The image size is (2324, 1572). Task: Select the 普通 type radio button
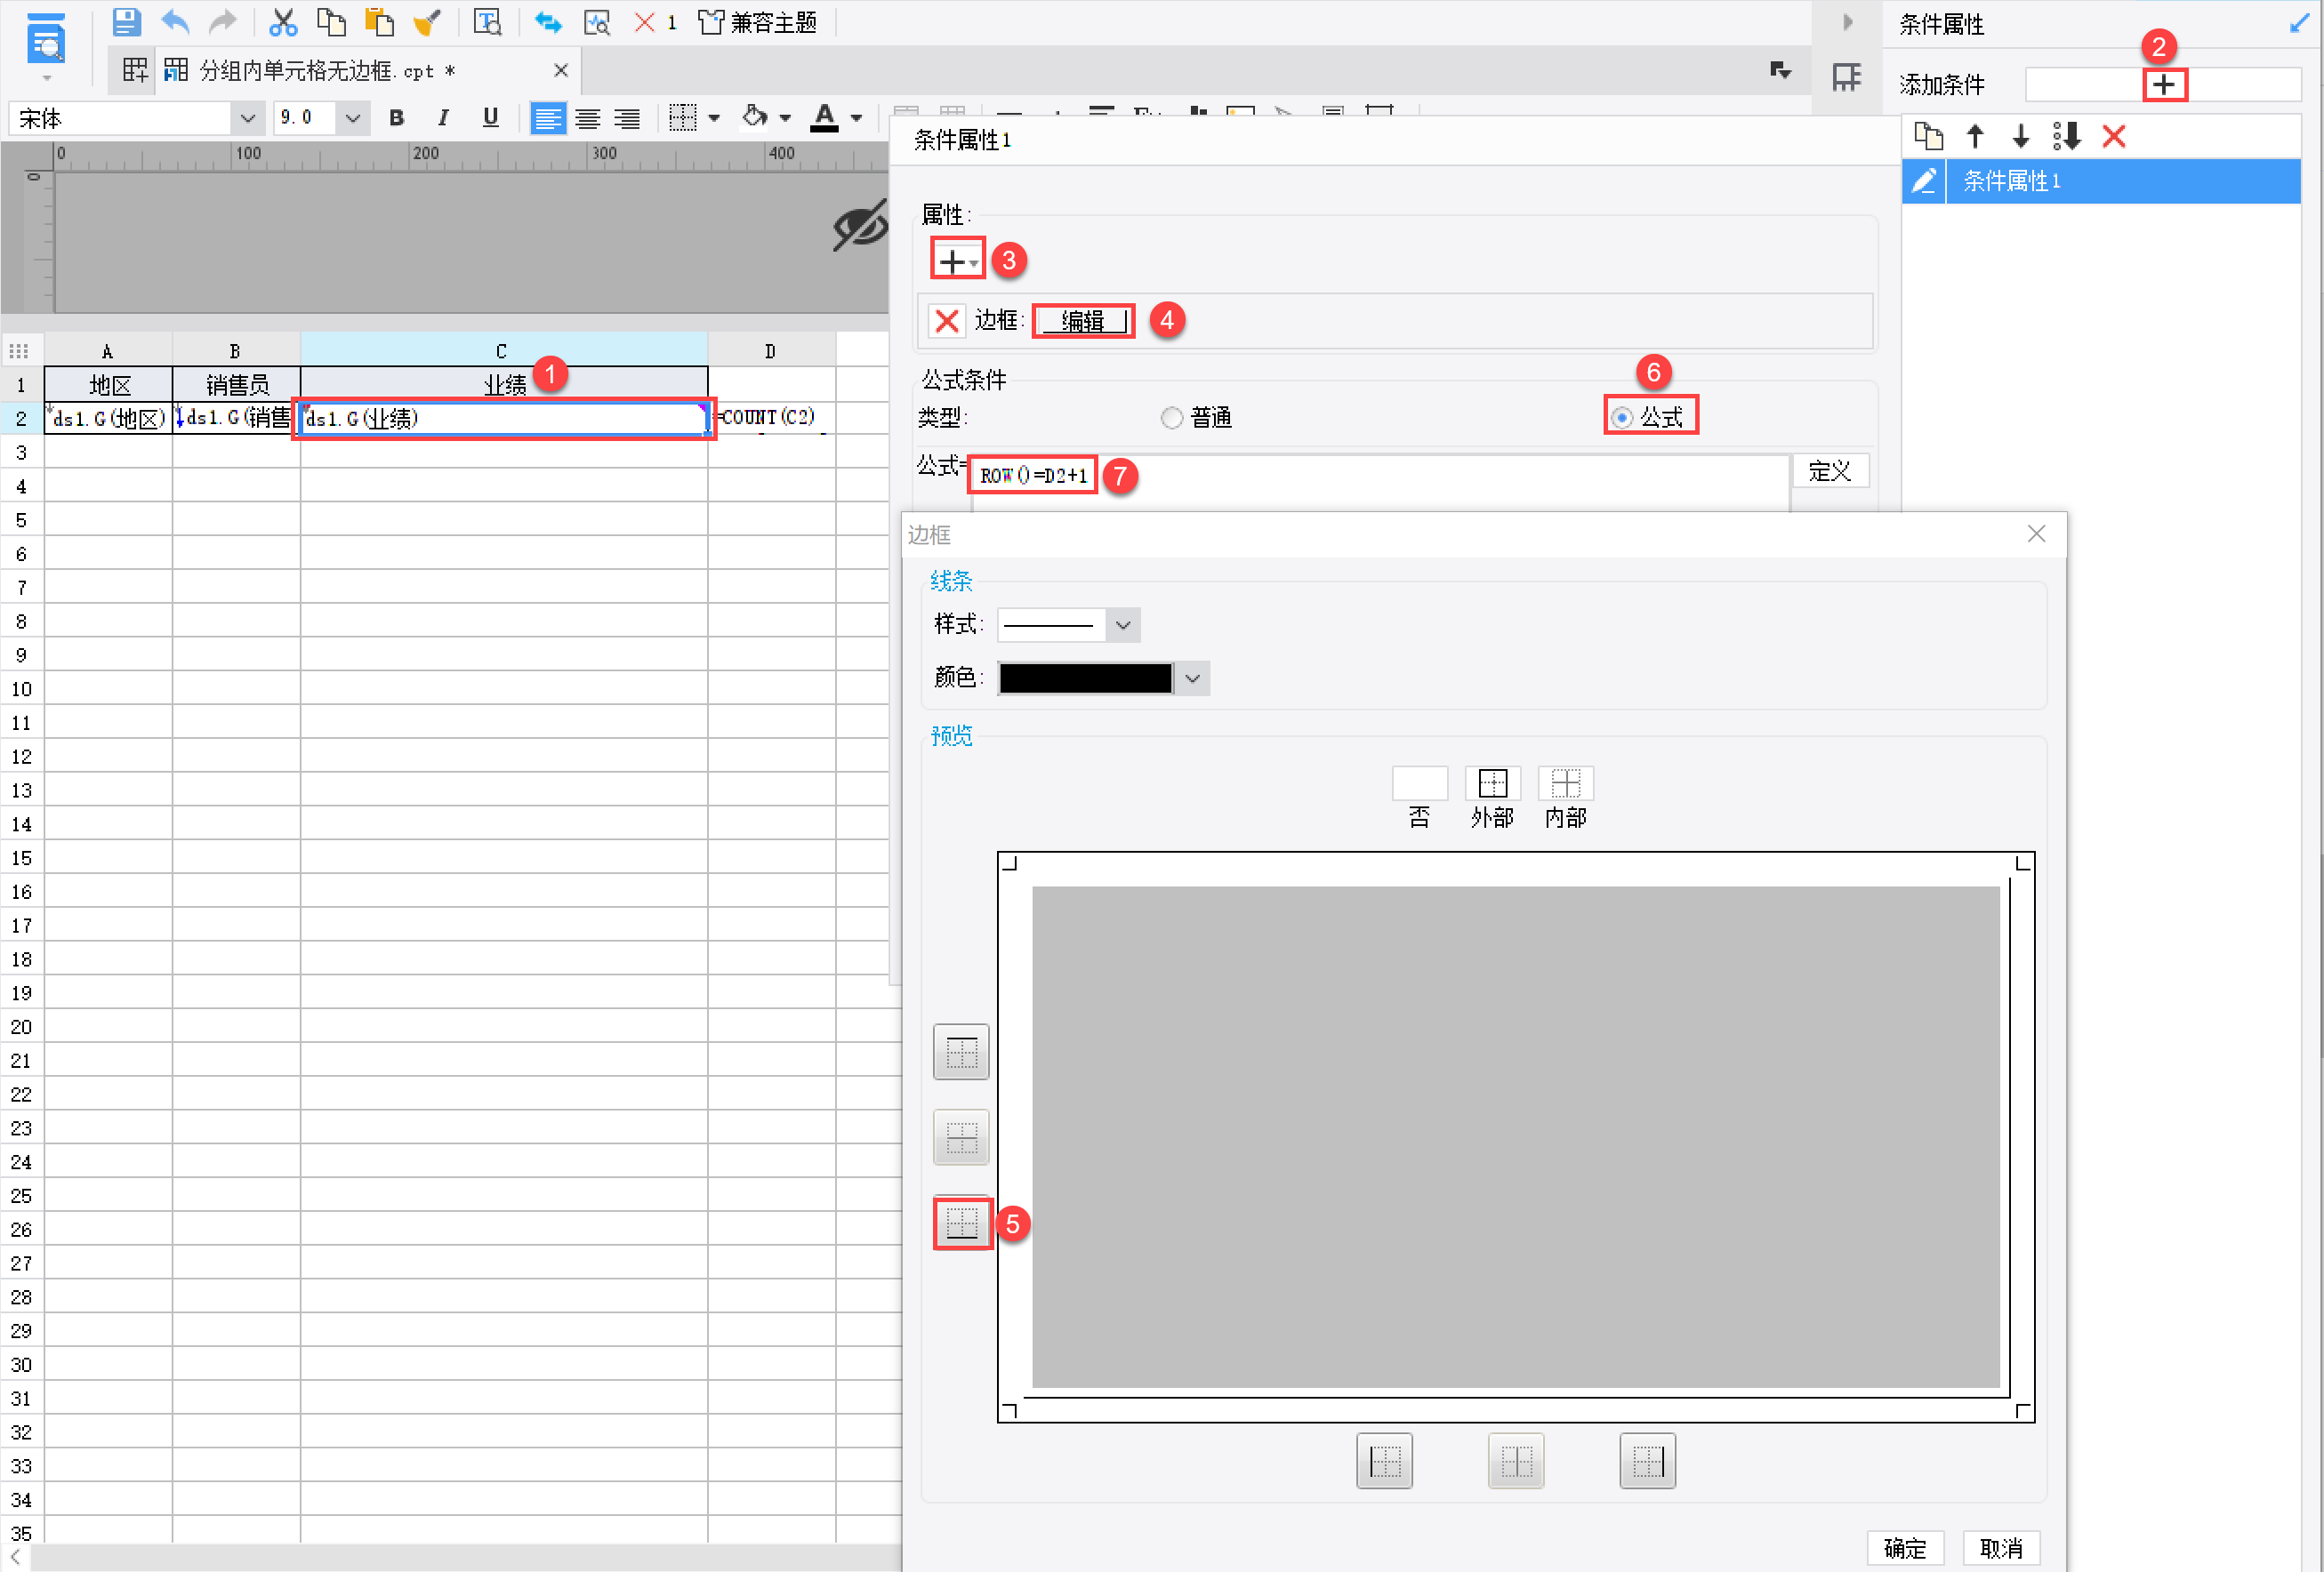click(1171, 417)
